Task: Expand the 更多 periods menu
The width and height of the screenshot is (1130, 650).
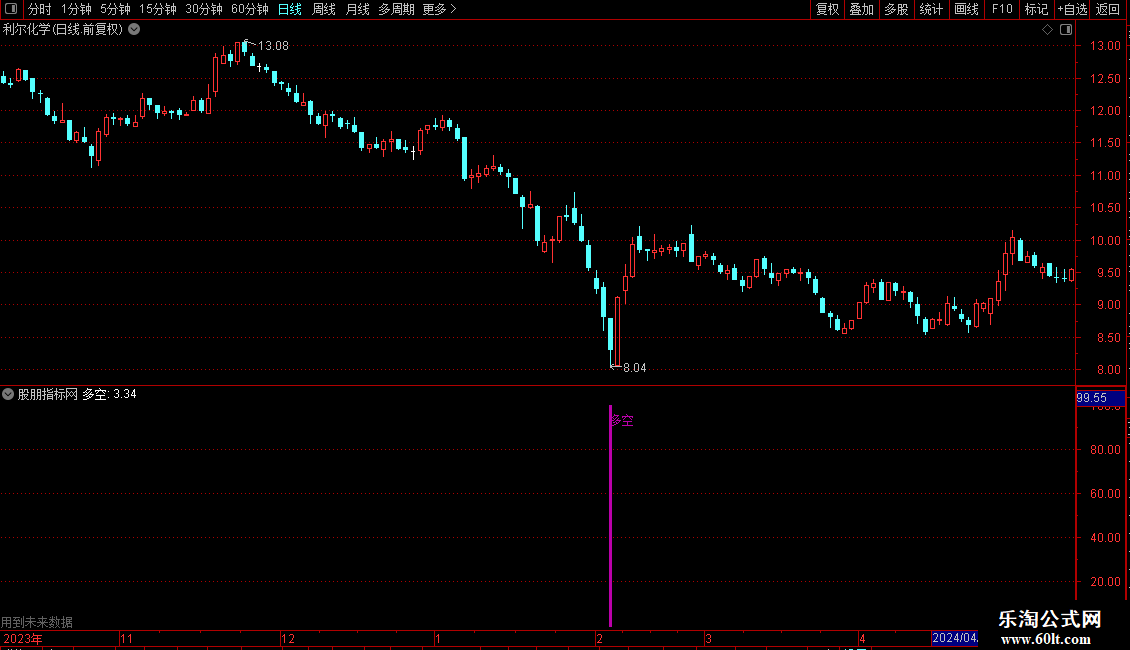Action: (439, 9)
